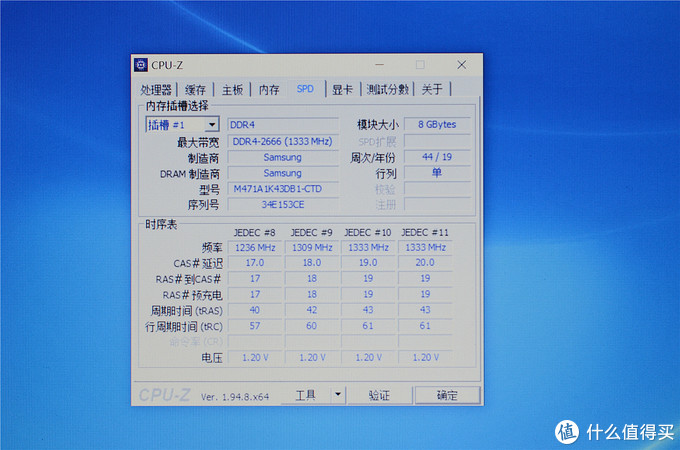Image resolution: width=680 pixels, height=450 pixels.
Task: Click the Ver. 1.94.8.x64 version text
Action: [235, 397]
